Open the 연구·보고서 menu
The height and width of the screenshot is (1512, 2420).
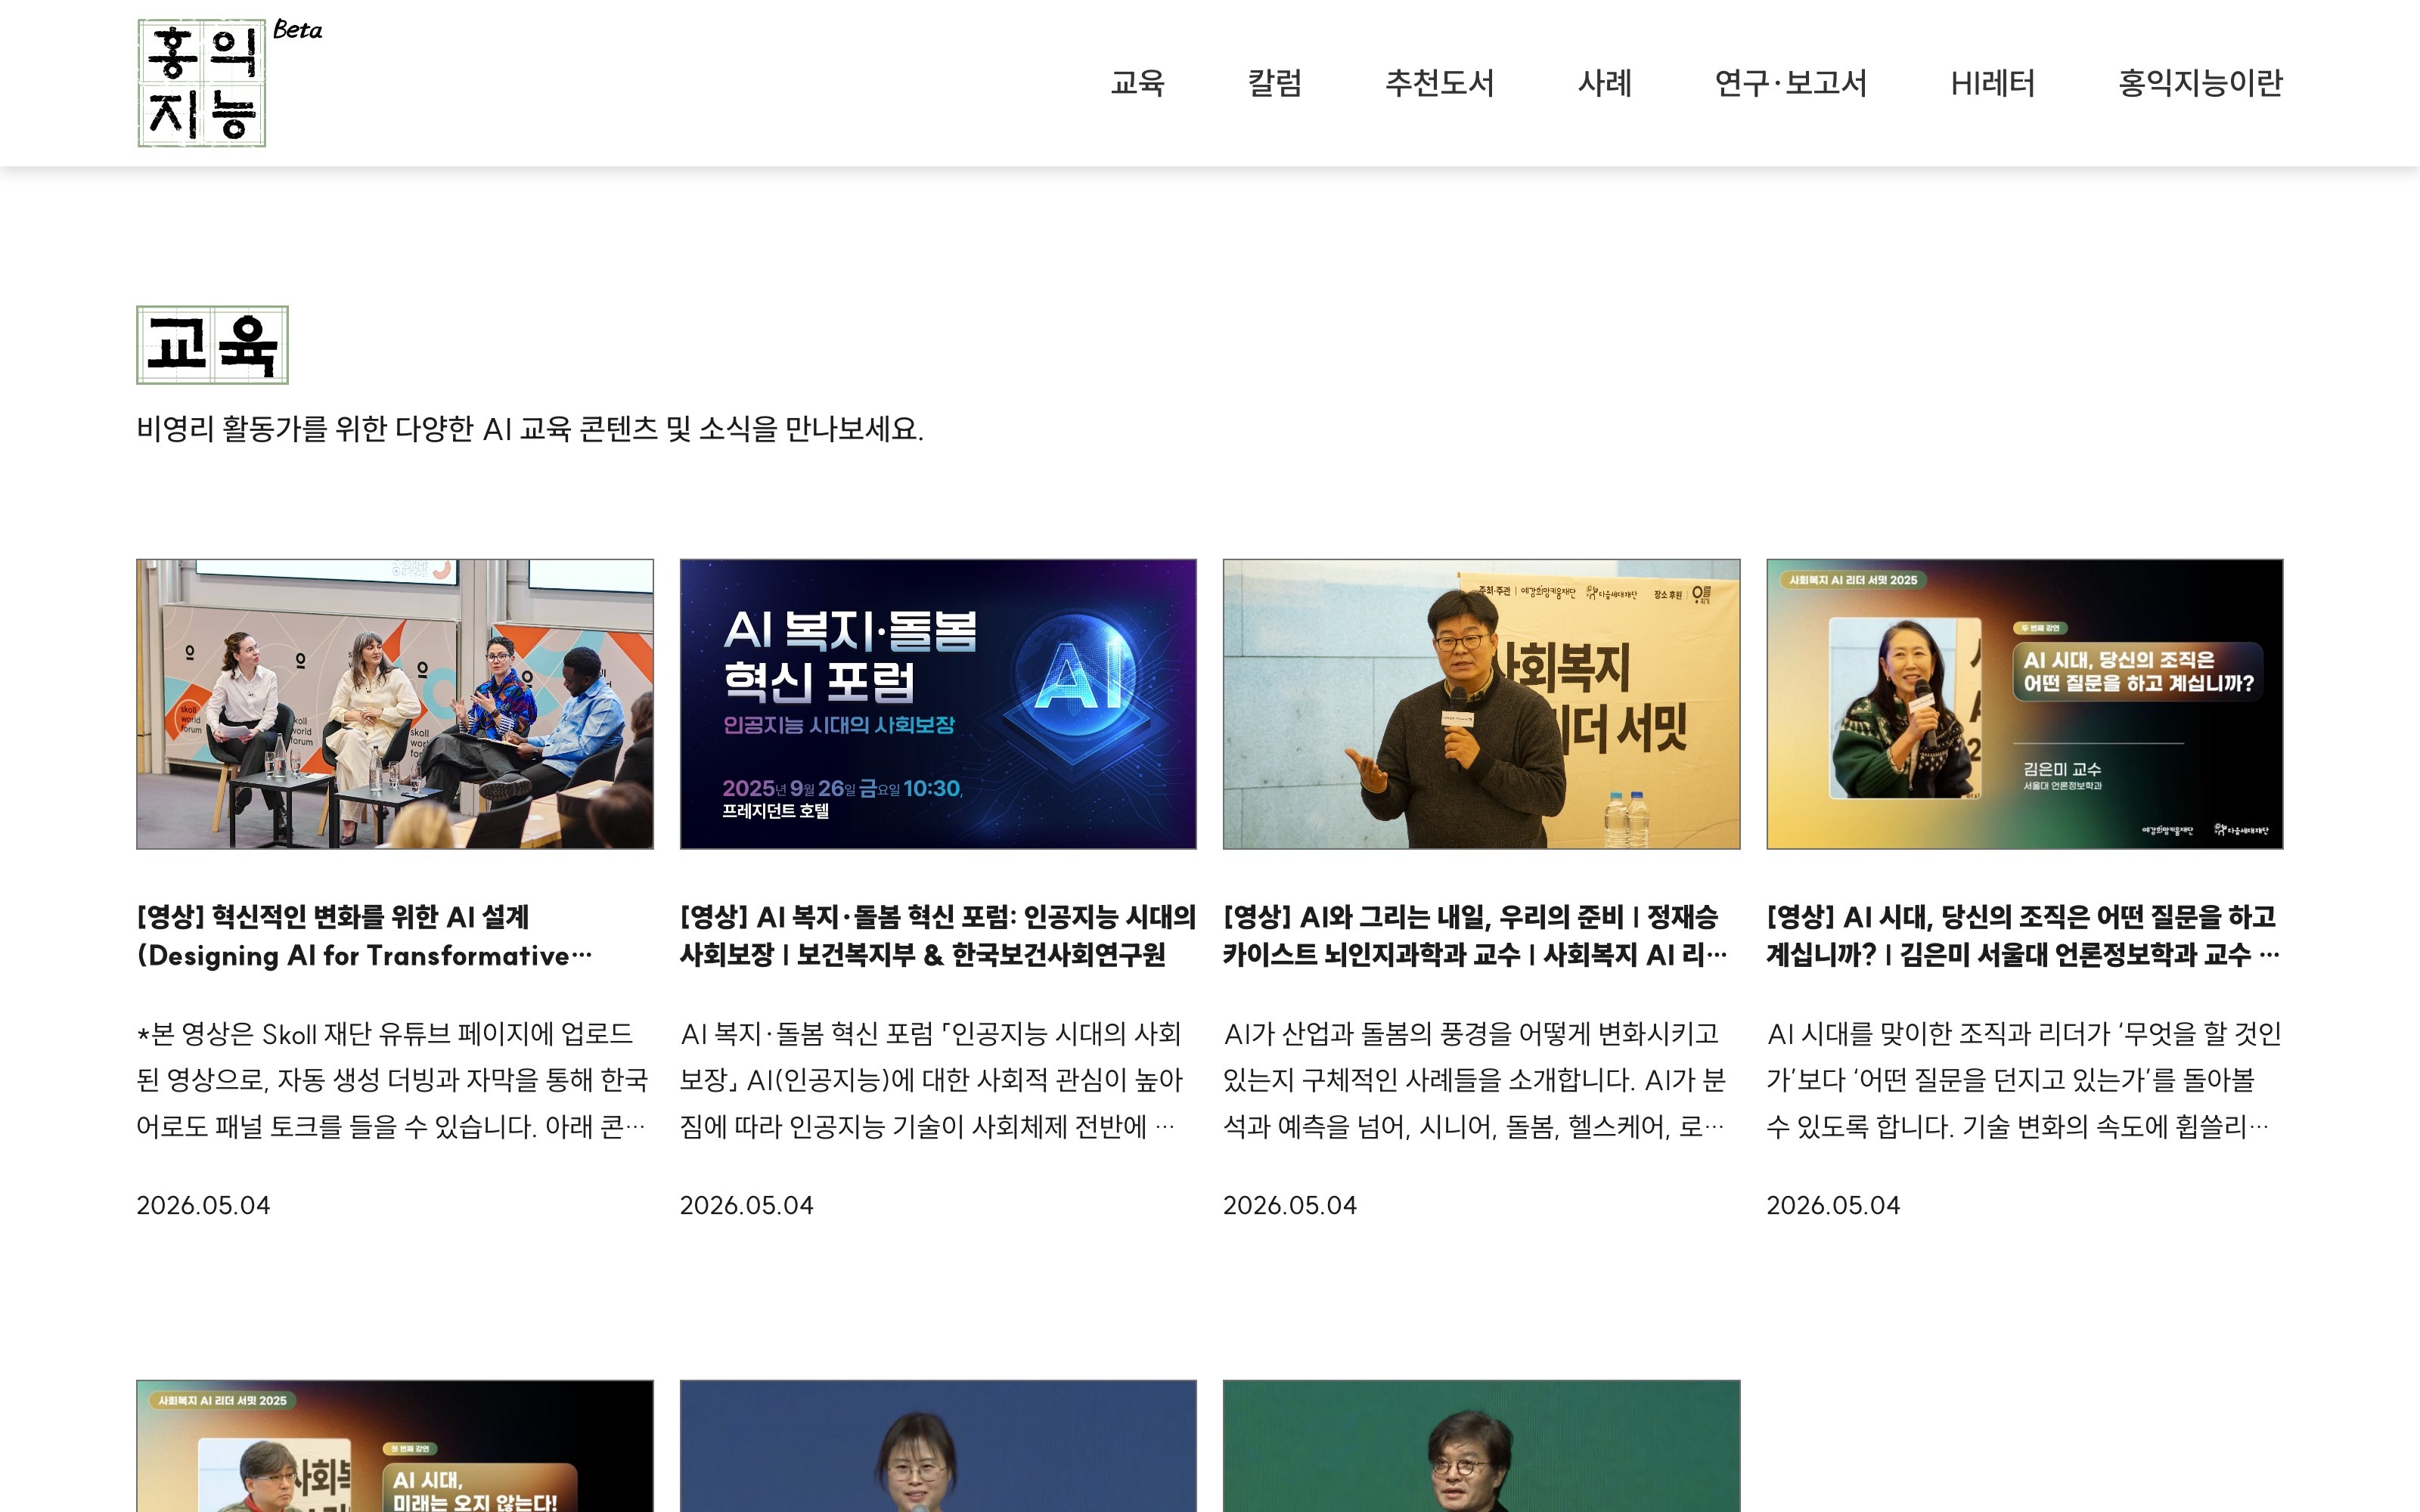coord(1790,83)
